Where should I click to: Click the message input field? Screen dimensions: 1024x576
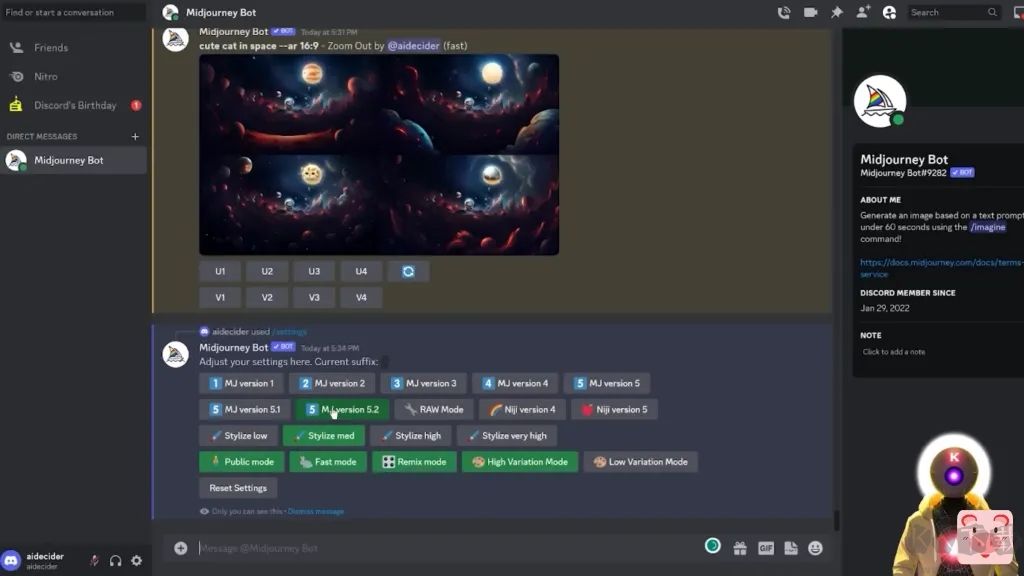tap(447, 549)
